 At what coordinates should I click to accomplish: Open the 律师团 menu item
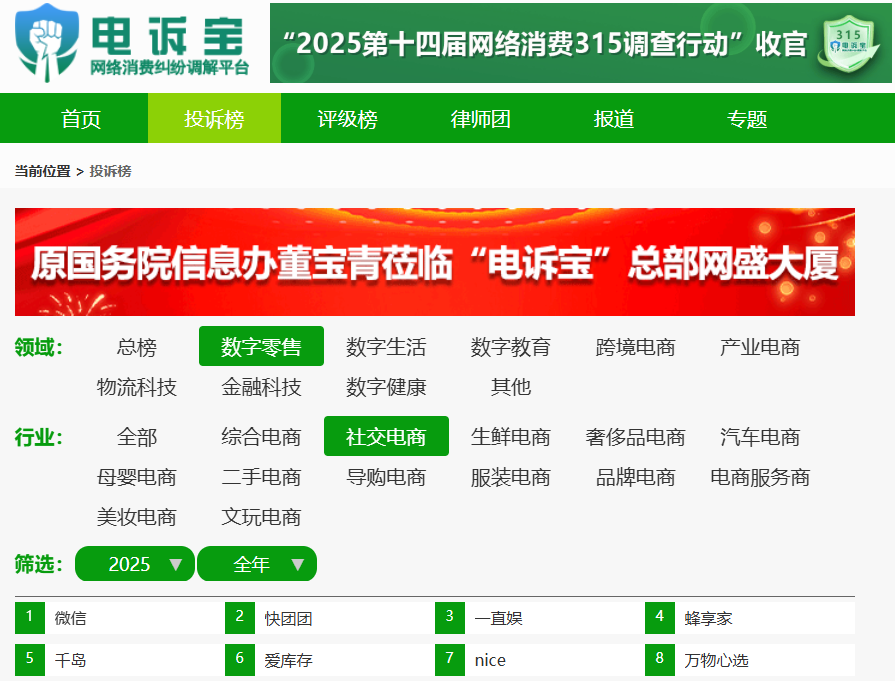tap(480, 119)
